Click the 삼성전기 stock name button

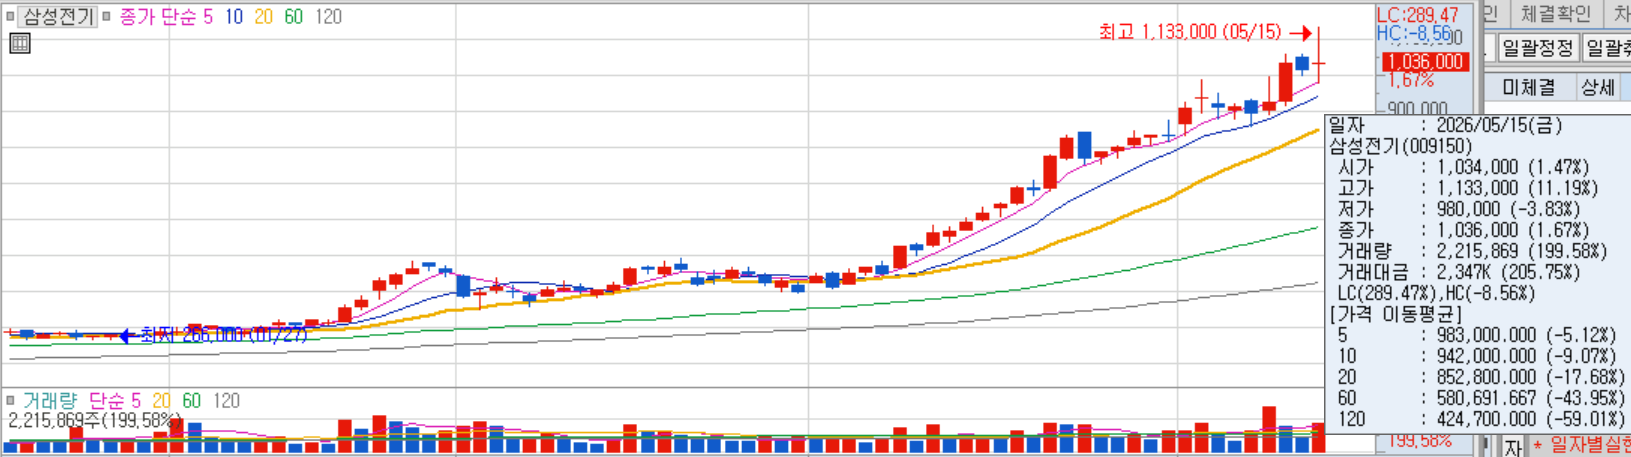pyautogui.click(x=58, y=16)
